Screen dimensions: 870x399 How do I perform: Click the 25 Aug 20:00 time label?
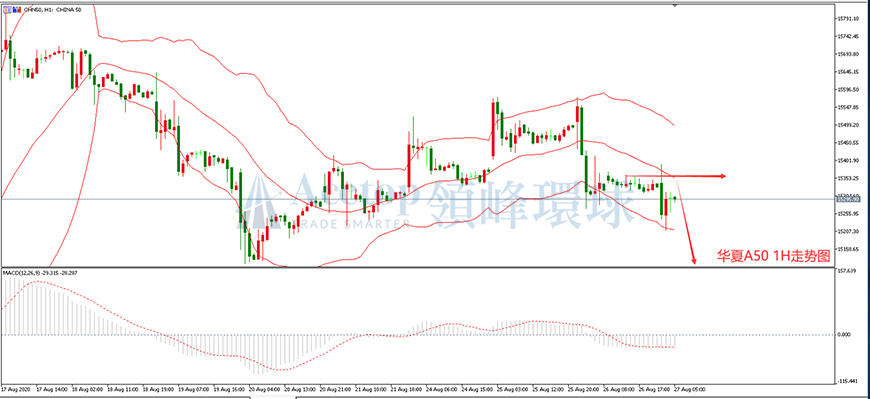click(x=583, y=390)
